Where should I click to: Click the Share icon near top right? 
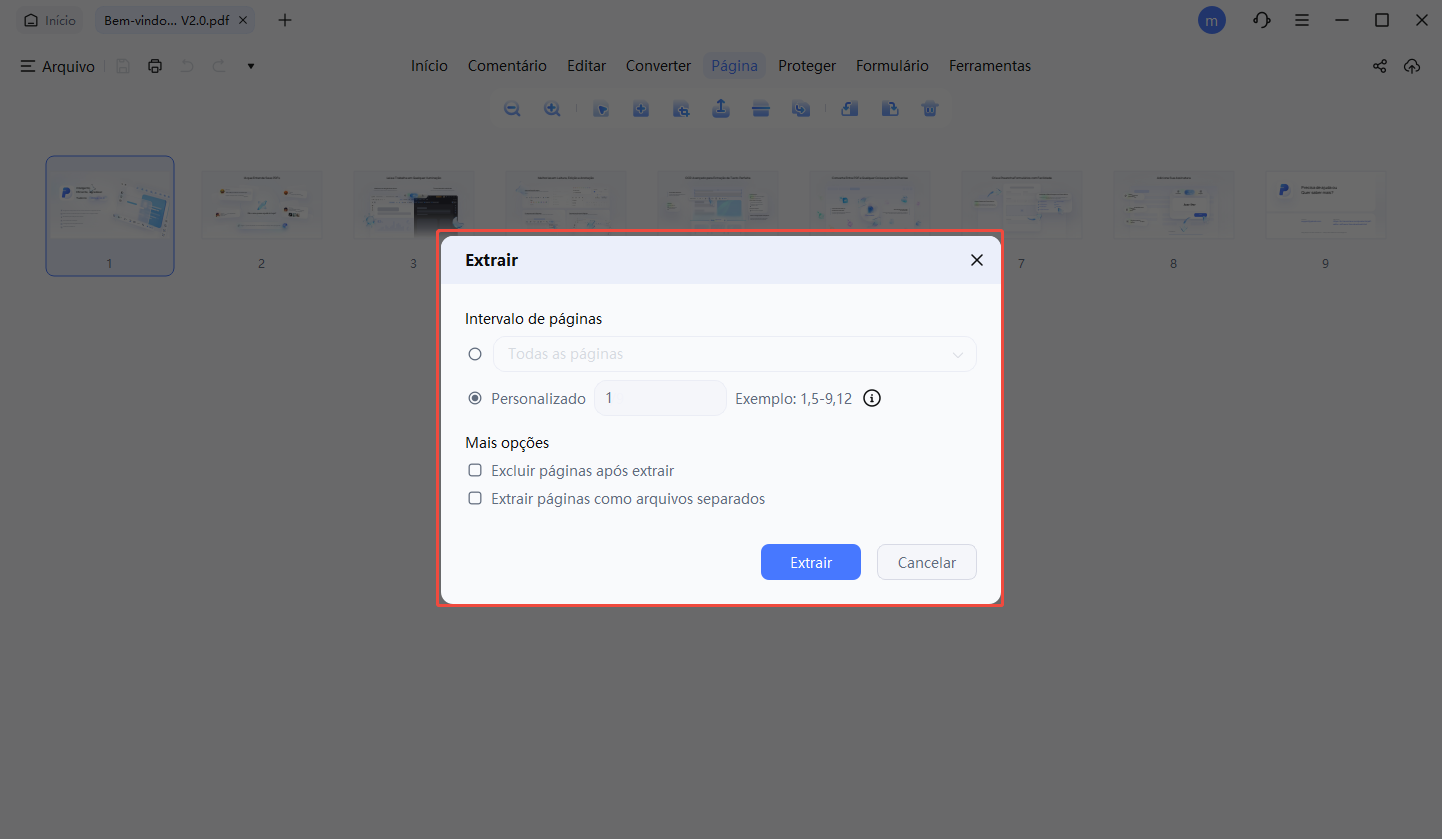[1380, 66]
